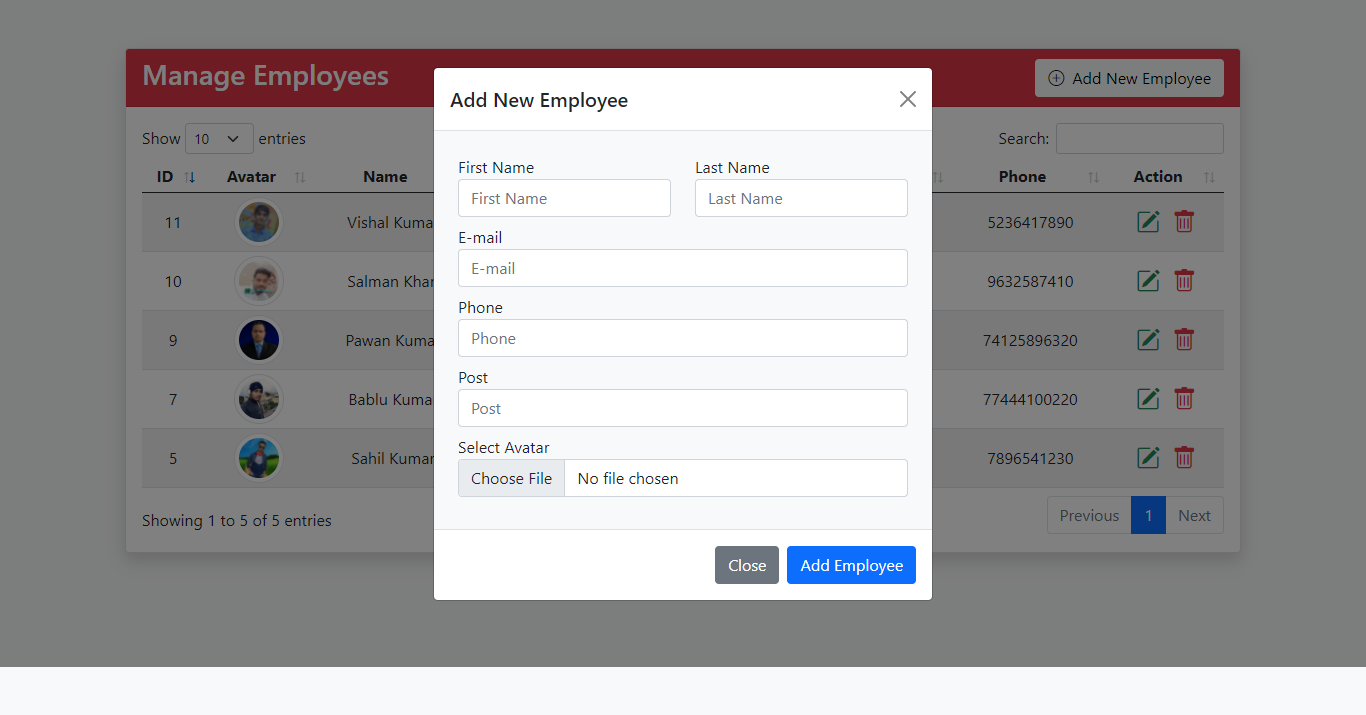Go to the Next page of entries
The height and width of the screenshot is (715, 1366).
[1194, 515]
